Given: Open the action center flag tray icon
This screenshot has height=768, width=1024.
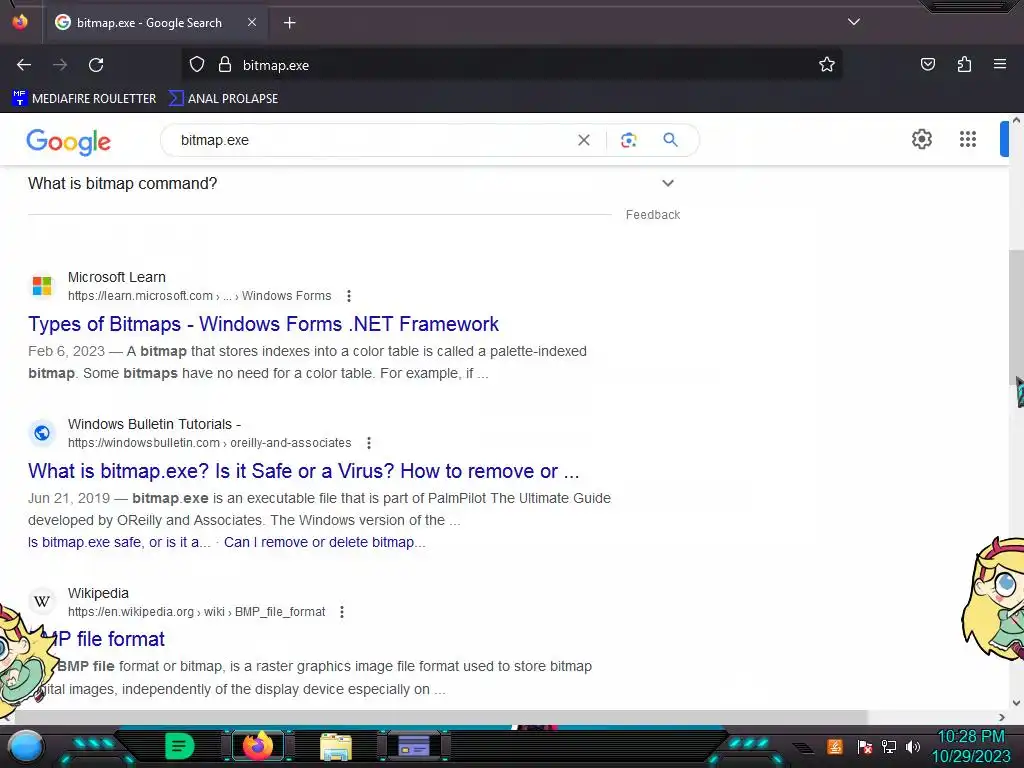Looking at the screenshot, I should (864, 746).
